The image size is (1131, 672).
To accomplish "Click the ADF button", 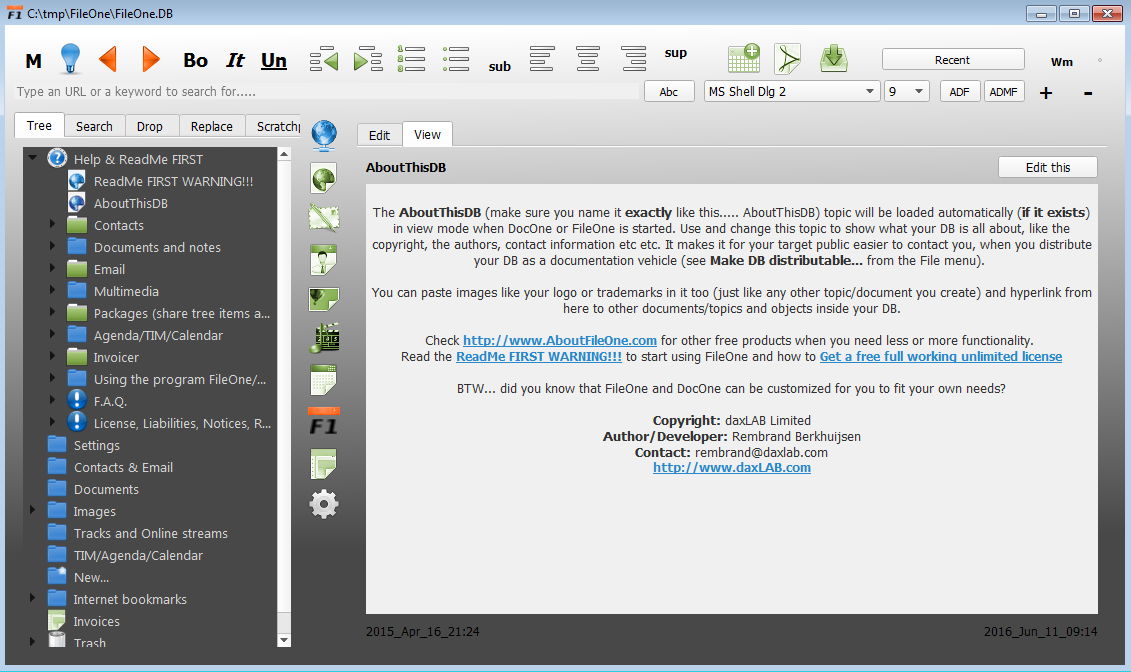I will tap(959, 92).
